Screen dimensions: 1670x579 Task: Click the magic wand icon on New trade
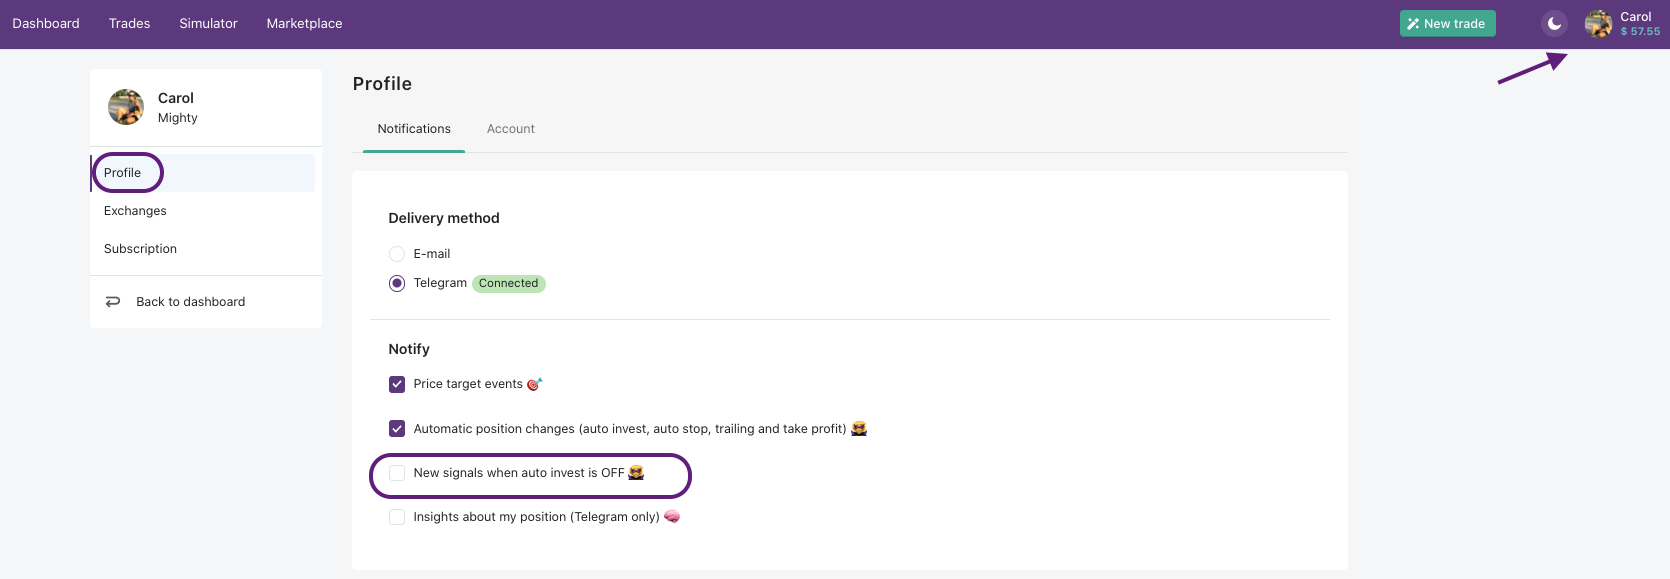tap(1413, 24)
